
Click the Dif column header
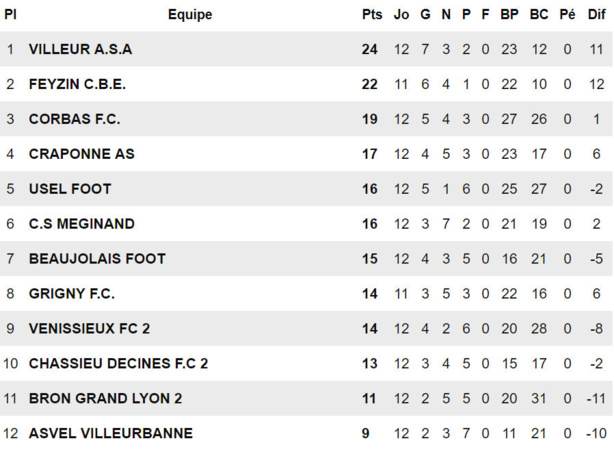pyautogui.click(x=596, y=15)
